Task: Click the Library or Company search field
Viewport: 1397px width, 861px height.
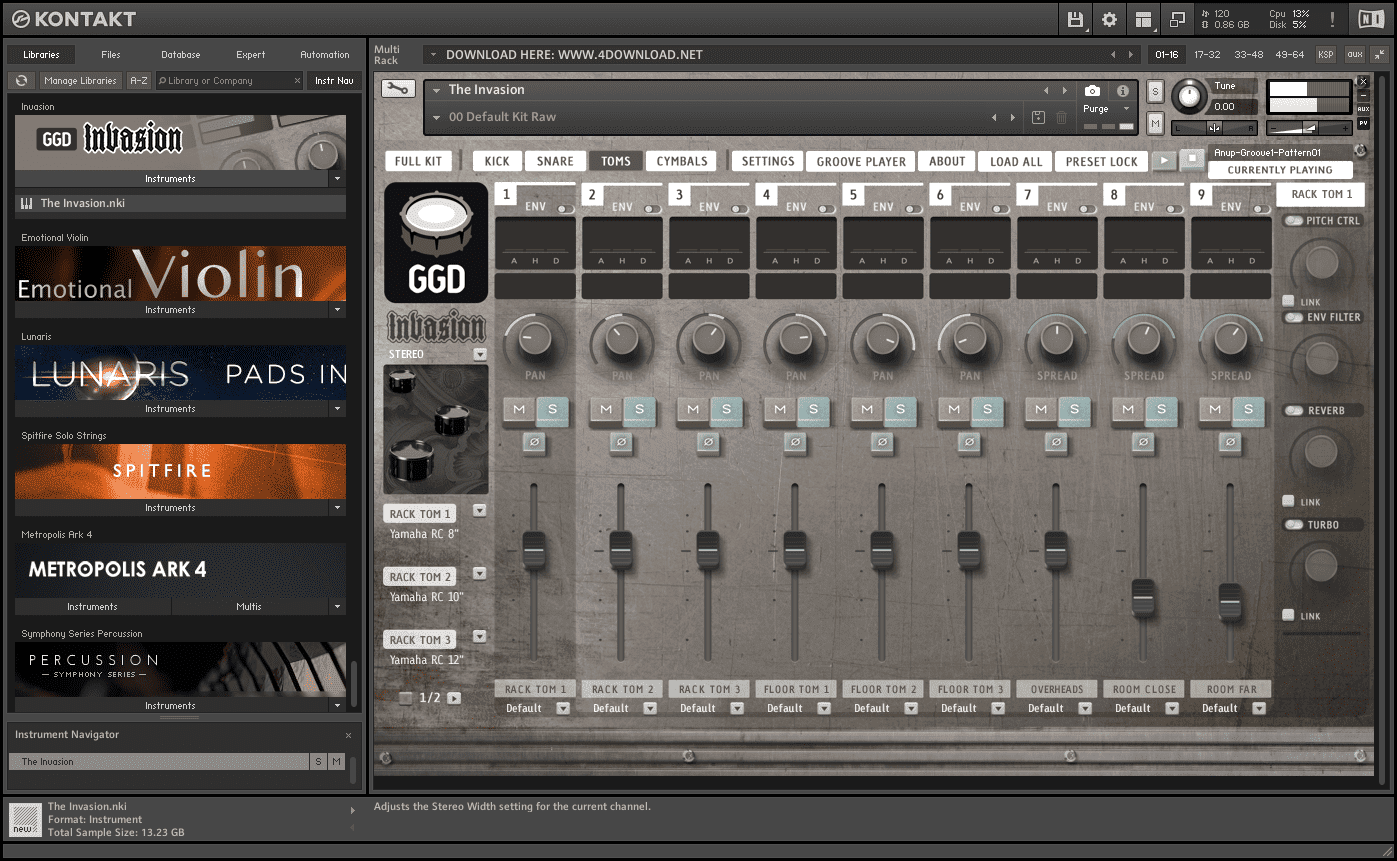Action: click(x=229, y=80)
